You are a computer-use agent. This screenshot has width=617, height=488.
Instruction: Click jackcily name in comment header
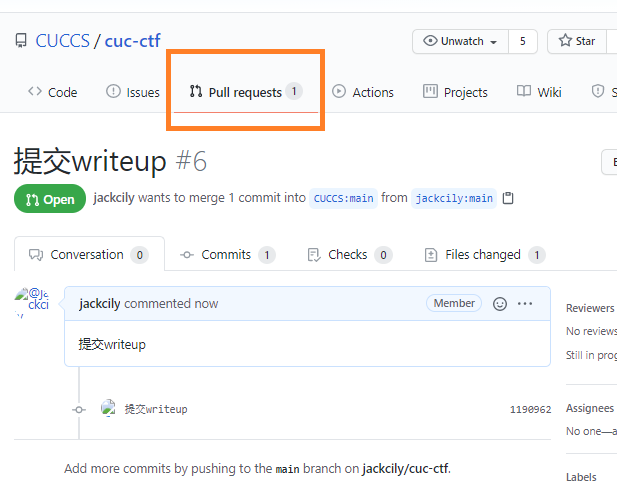point(100,303)
